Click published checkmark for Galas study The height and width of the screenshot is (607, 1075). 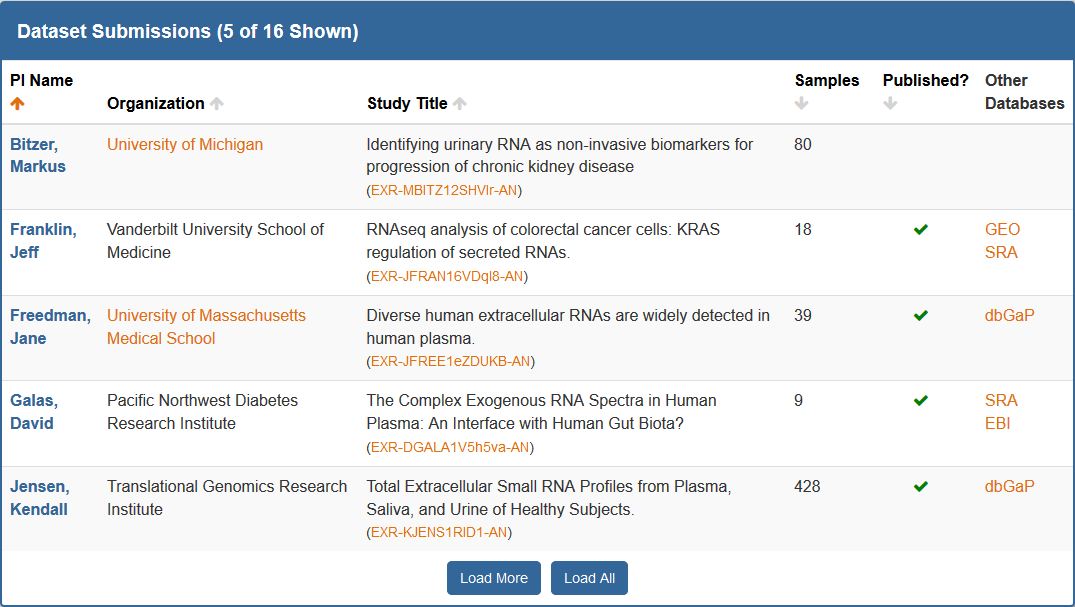click(x=921, y=401)
